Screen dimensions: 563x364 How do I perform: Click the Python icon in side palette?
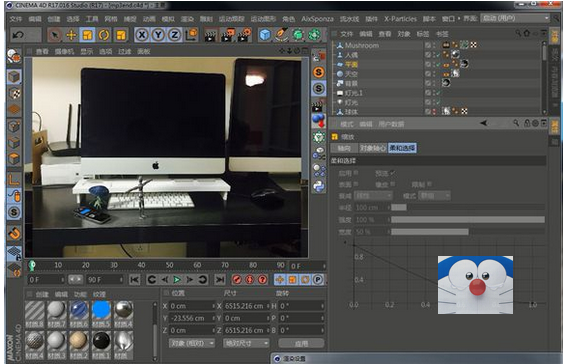tap(318, 186)
